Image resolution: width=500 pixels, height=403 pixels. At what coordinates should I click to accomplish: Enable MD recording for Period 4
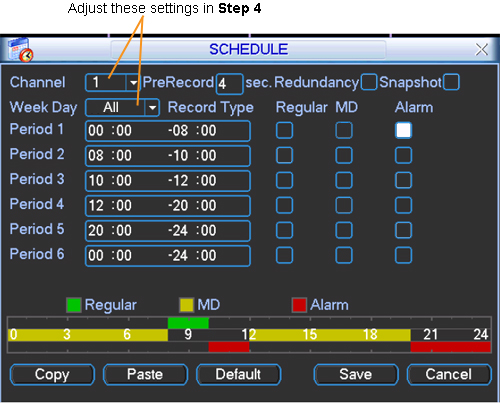[x=344, y=205]
